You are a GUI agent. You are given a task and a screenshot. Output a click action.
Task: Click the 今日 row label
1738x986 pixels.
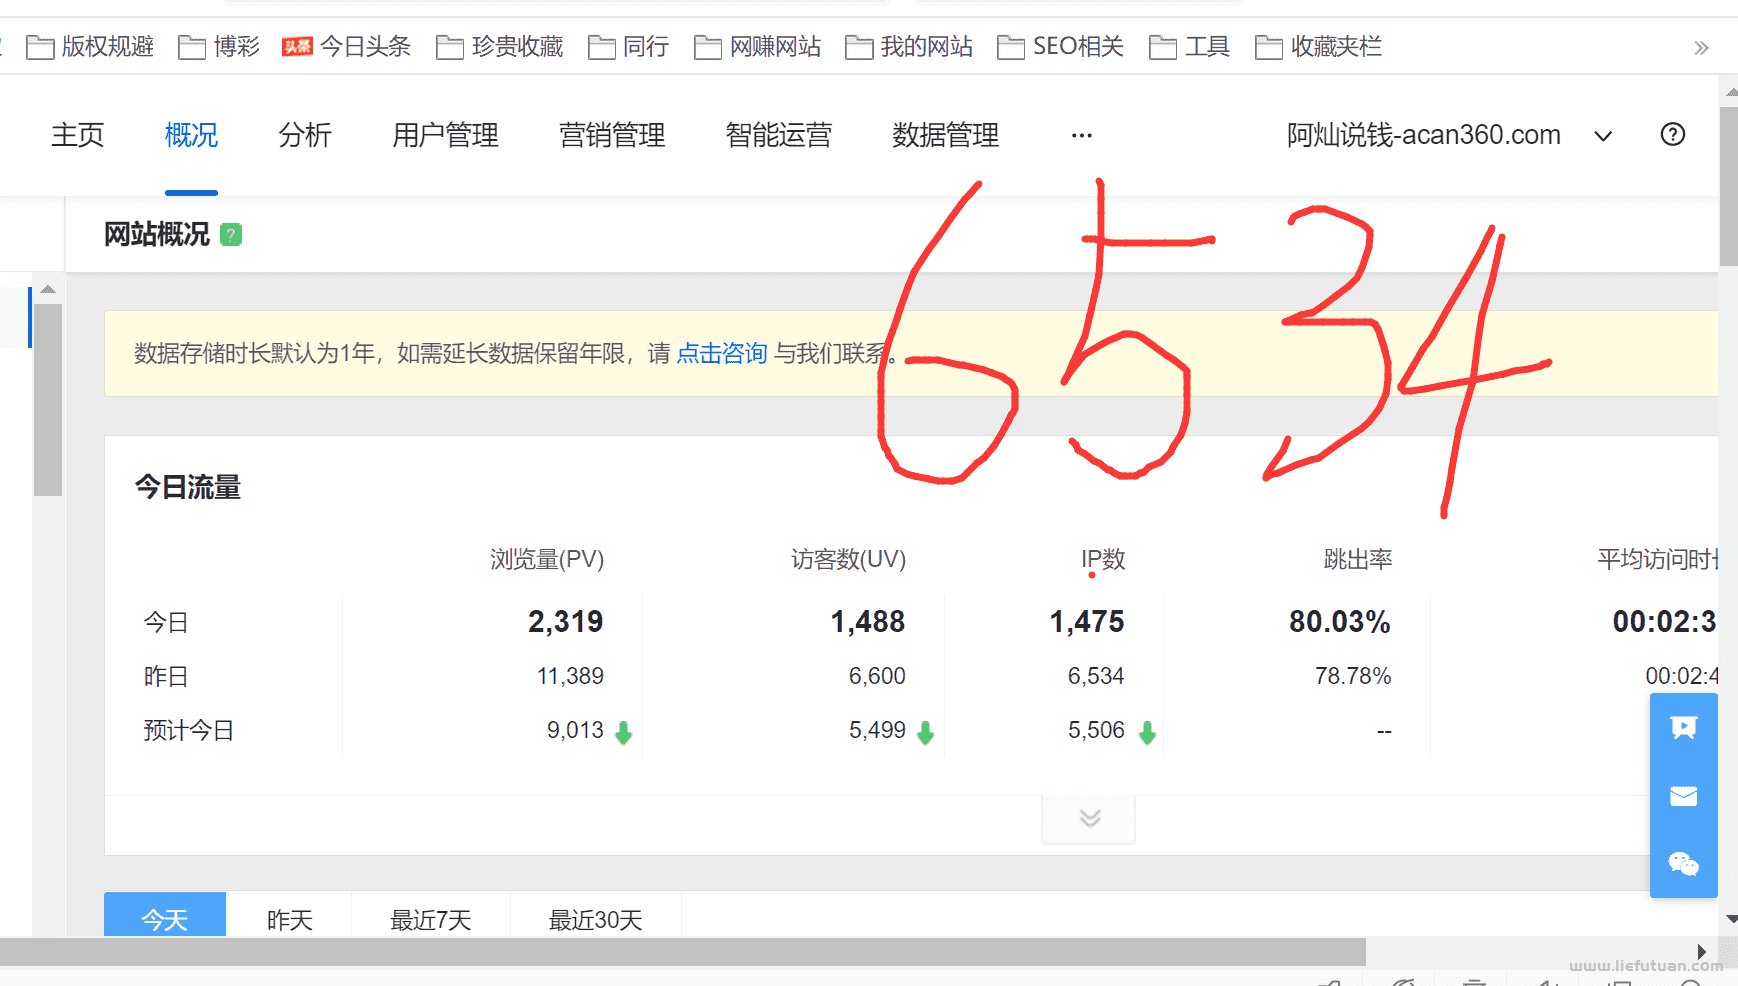coord(166,622)
